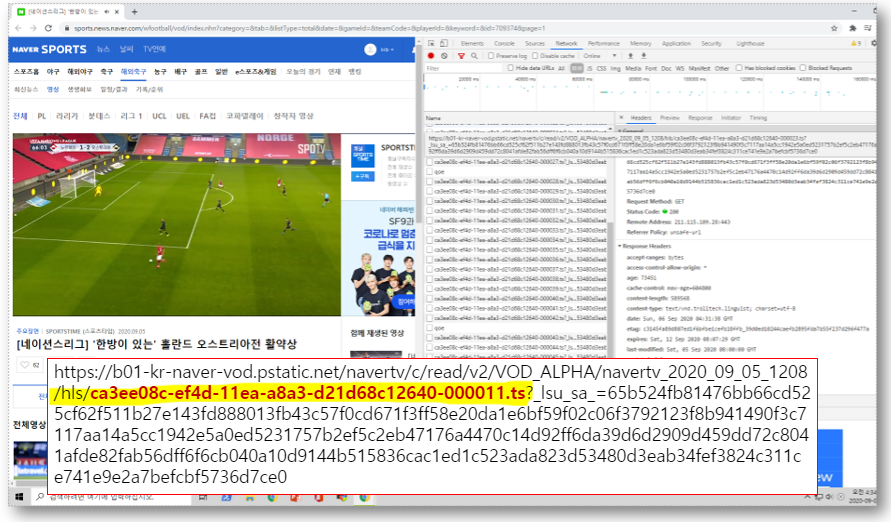Bookmark this page with the star icon
This screenshot has height=522, width=891.
click(834, 28)
